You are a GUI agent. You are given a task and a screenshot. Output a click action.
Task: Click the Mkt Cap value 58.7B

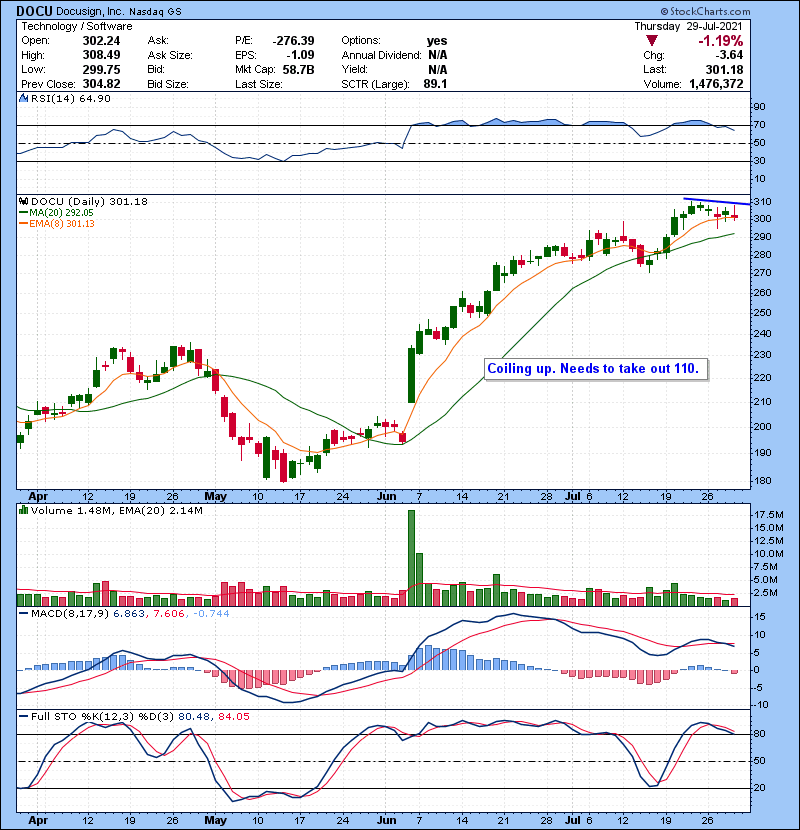[298, 70]
